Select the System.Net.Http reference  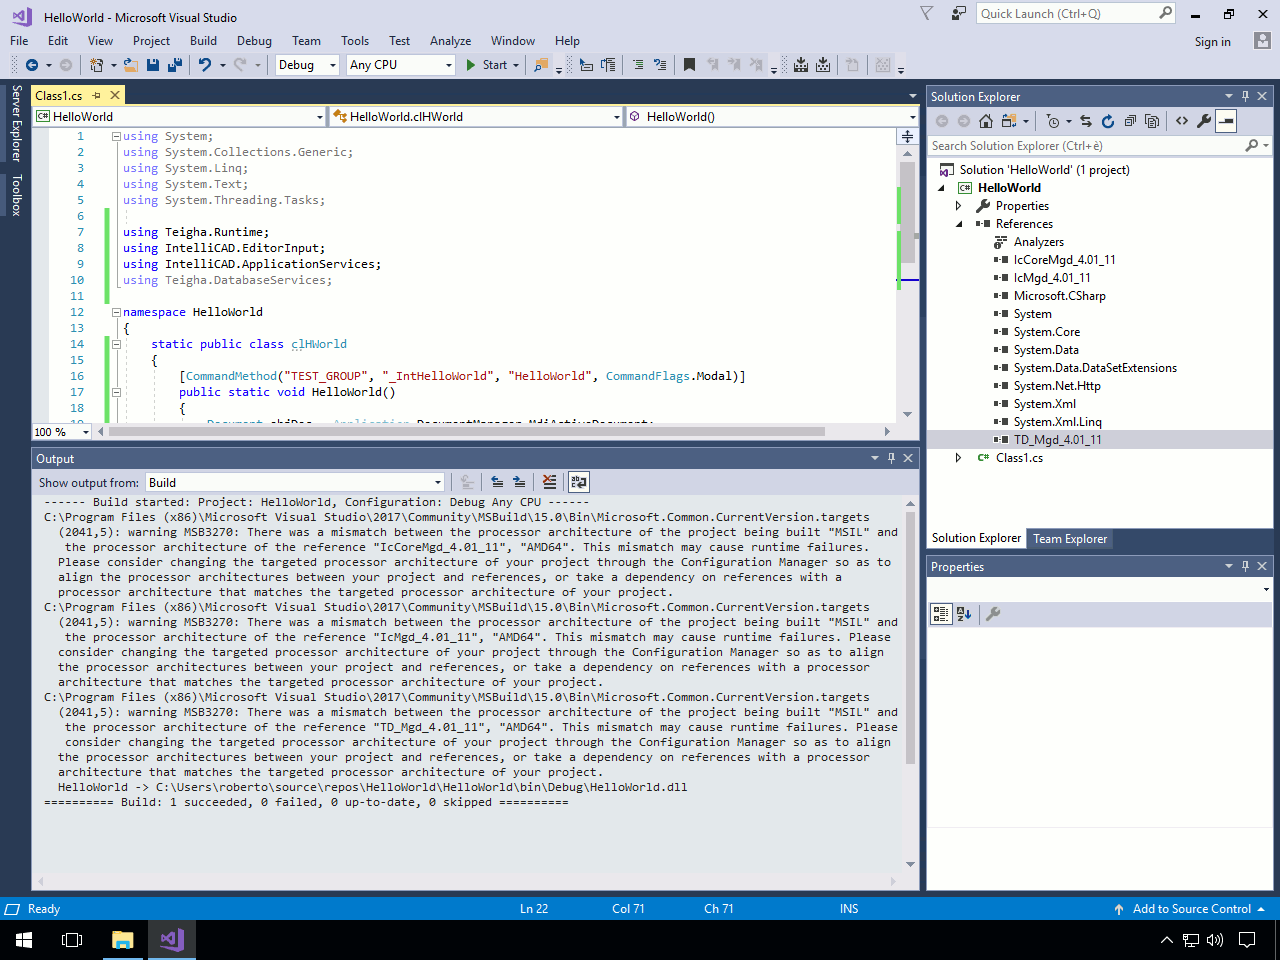[1057, 386]
